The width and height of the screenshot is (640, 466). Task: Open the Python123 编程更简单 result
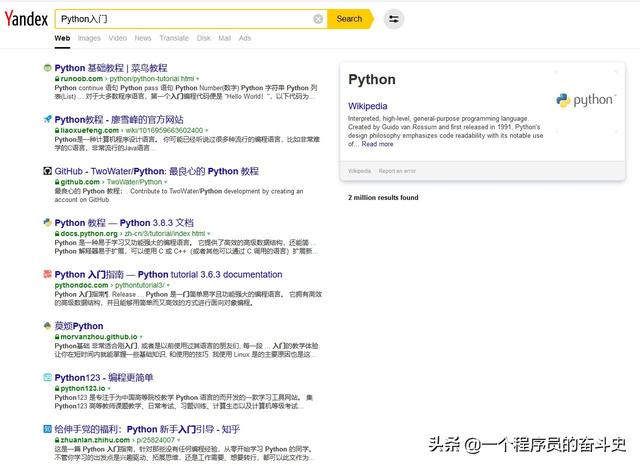point(104,377)
